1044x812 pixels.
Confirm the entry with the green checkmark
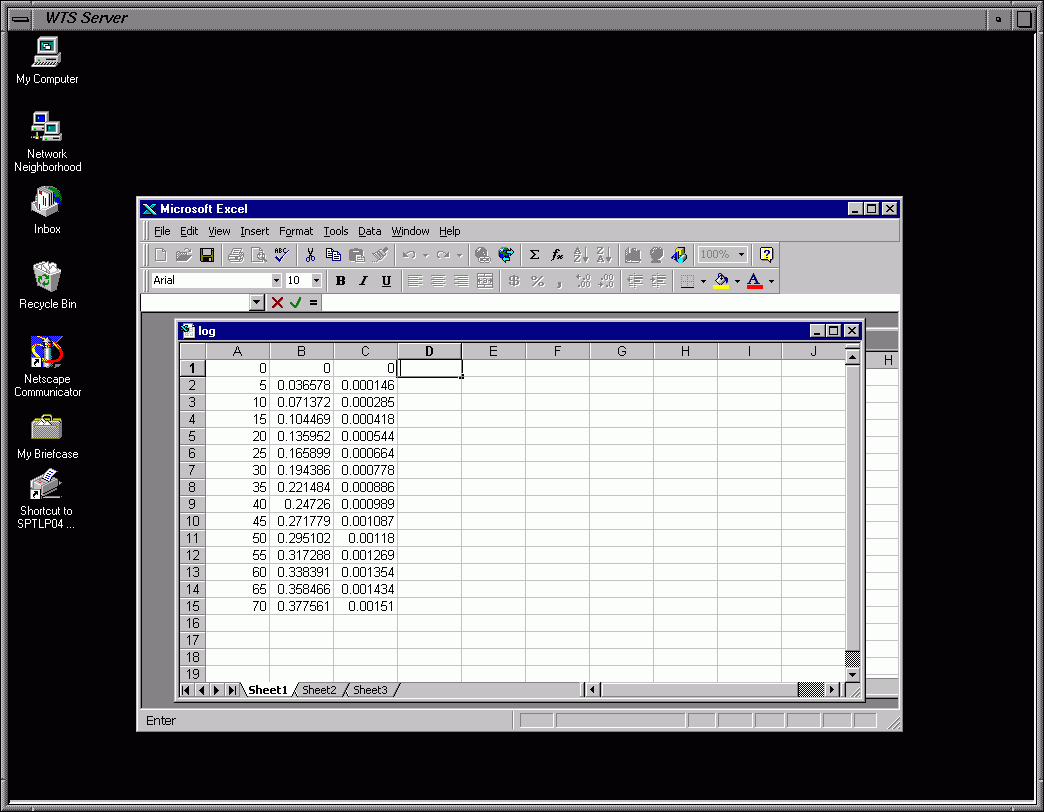click(295, 302)
